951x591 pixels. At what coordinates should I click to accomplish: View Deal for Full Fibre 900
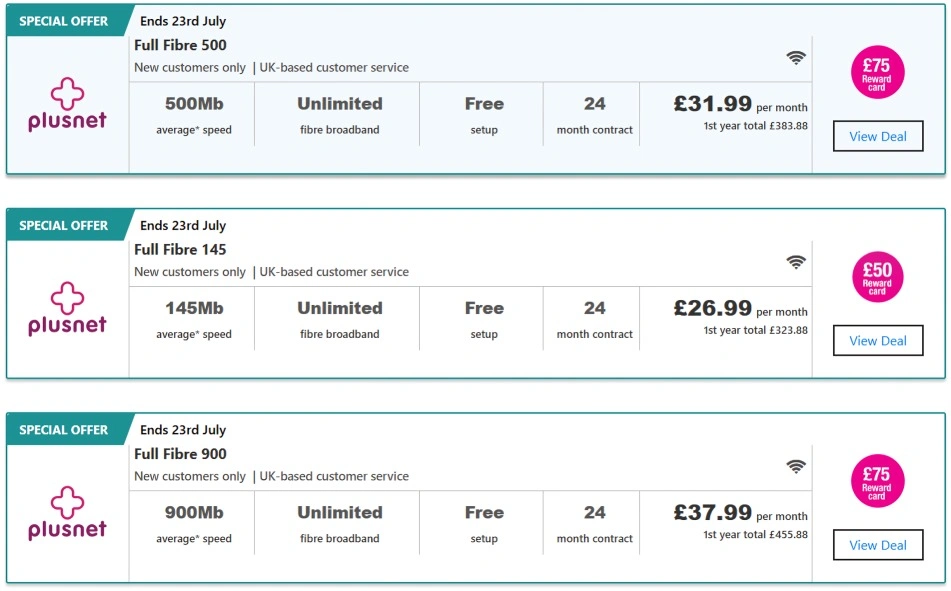[x=878, y=545]
